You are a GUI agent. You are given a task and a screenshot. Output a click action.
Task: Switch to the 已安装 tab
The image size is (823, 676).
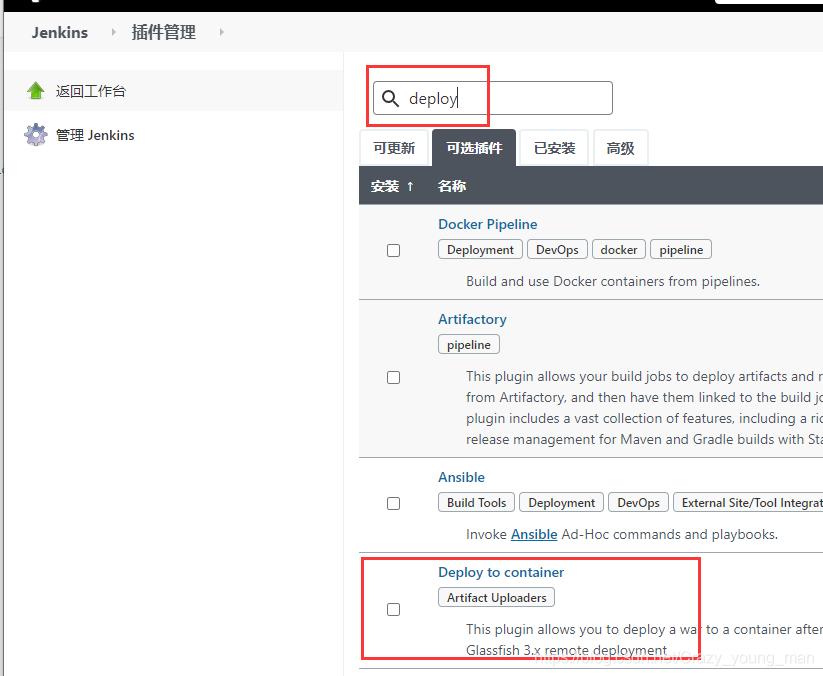pyautogui.click(x=554, y=148)
